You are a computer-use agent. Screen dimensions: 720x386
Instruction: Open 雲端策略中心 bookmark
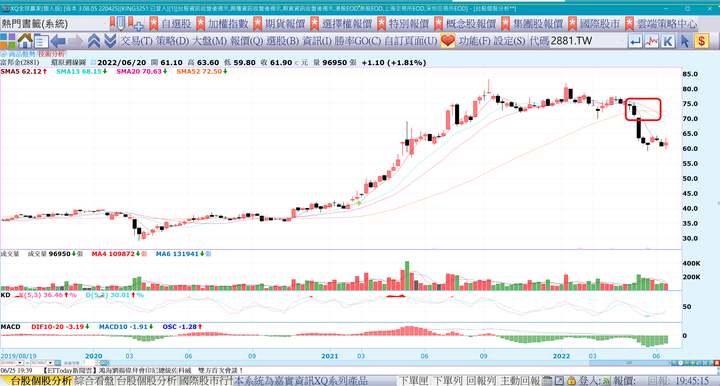click(661, 23)
